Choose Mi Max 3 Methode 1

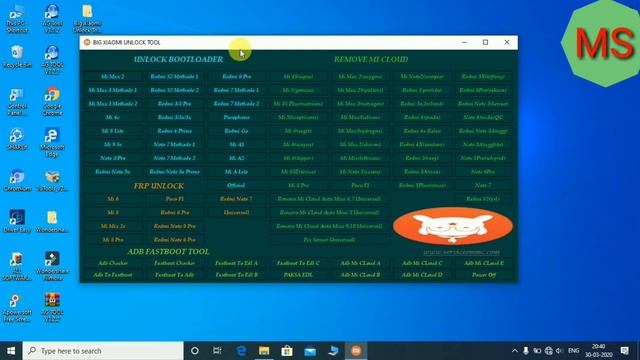[x=113, y=90]
